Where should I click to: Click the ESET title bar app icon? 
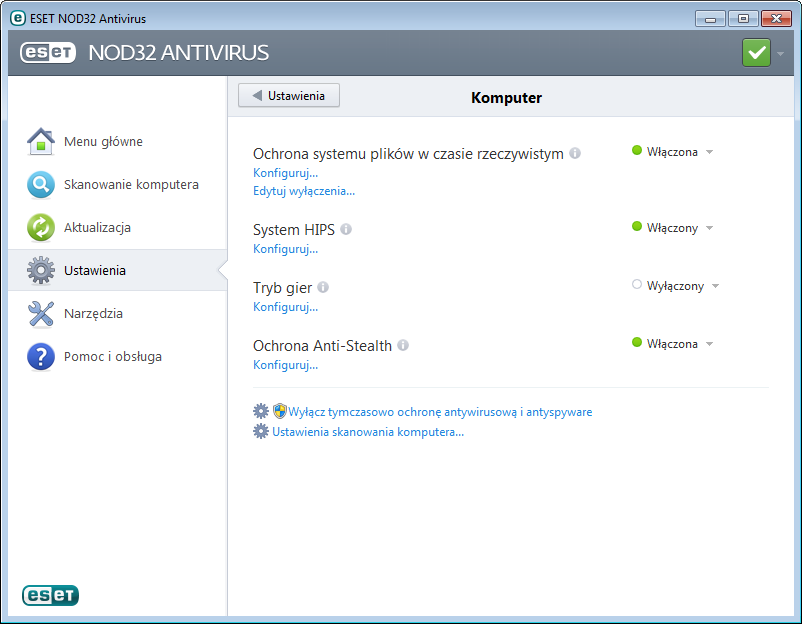(17, 18)
